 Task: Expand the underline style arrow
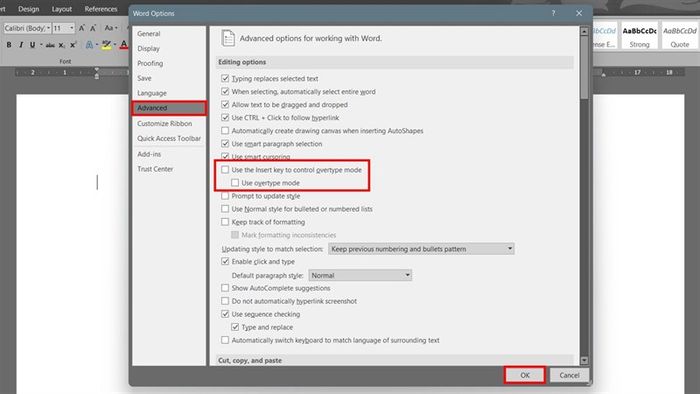41,45
